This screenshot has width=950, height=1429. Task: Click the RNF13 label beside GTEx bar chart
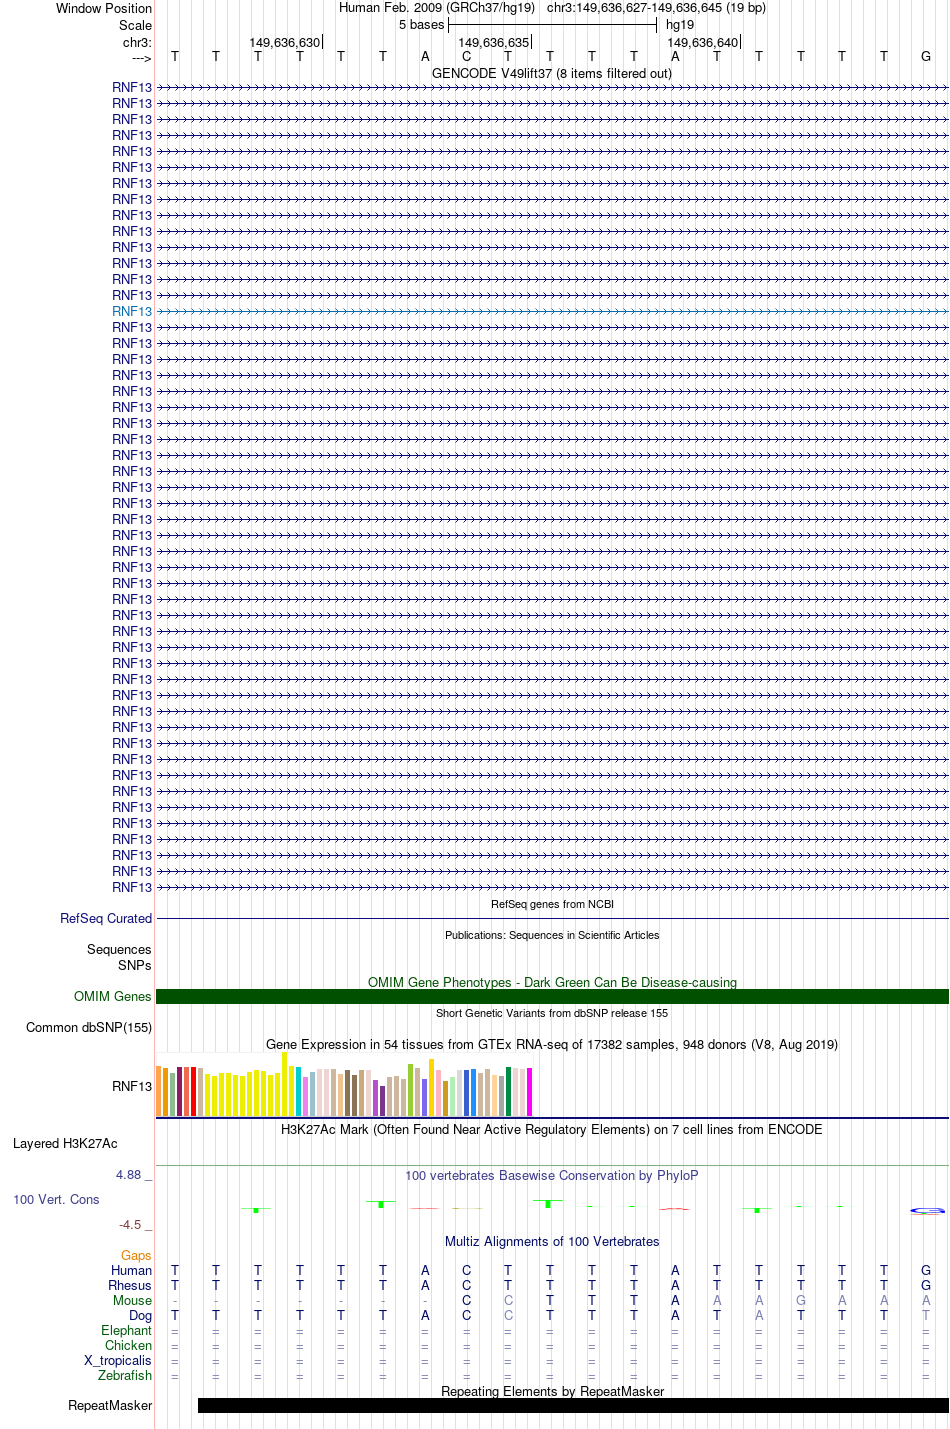[132, 1087]
